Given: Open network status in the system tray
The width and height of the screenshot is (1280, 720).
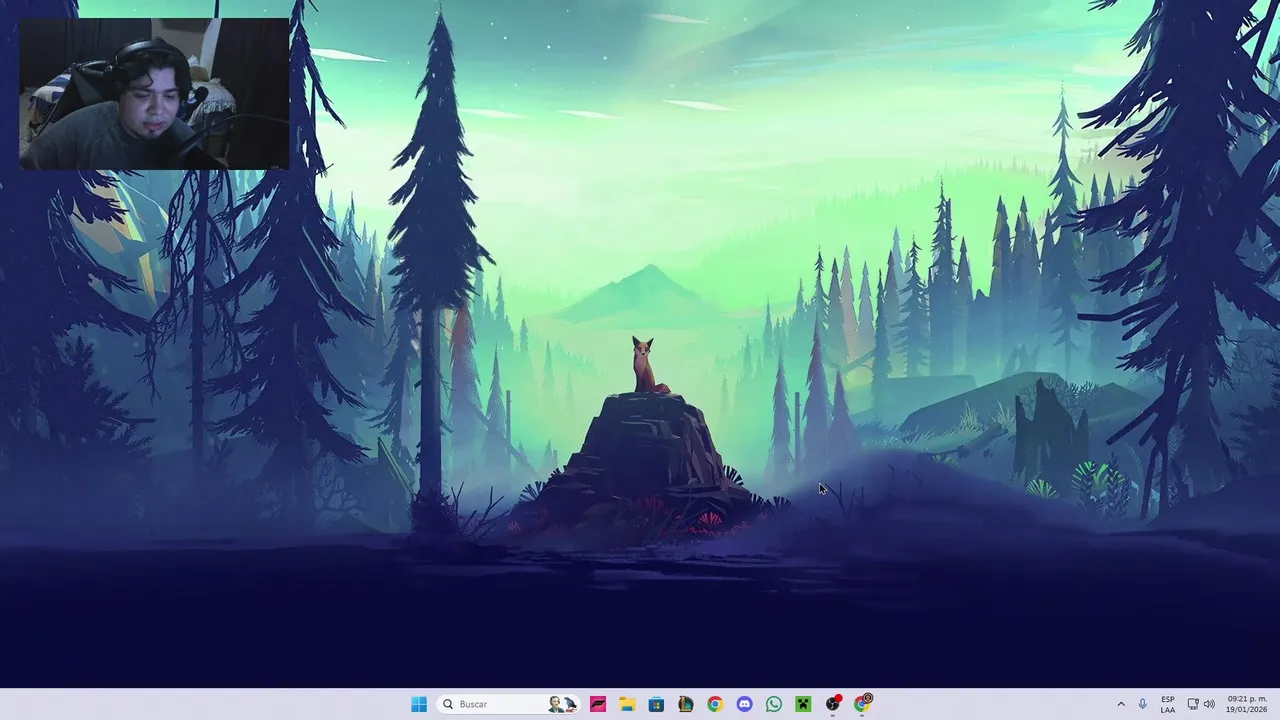Looking at the screenshot, I should 1193,704.
